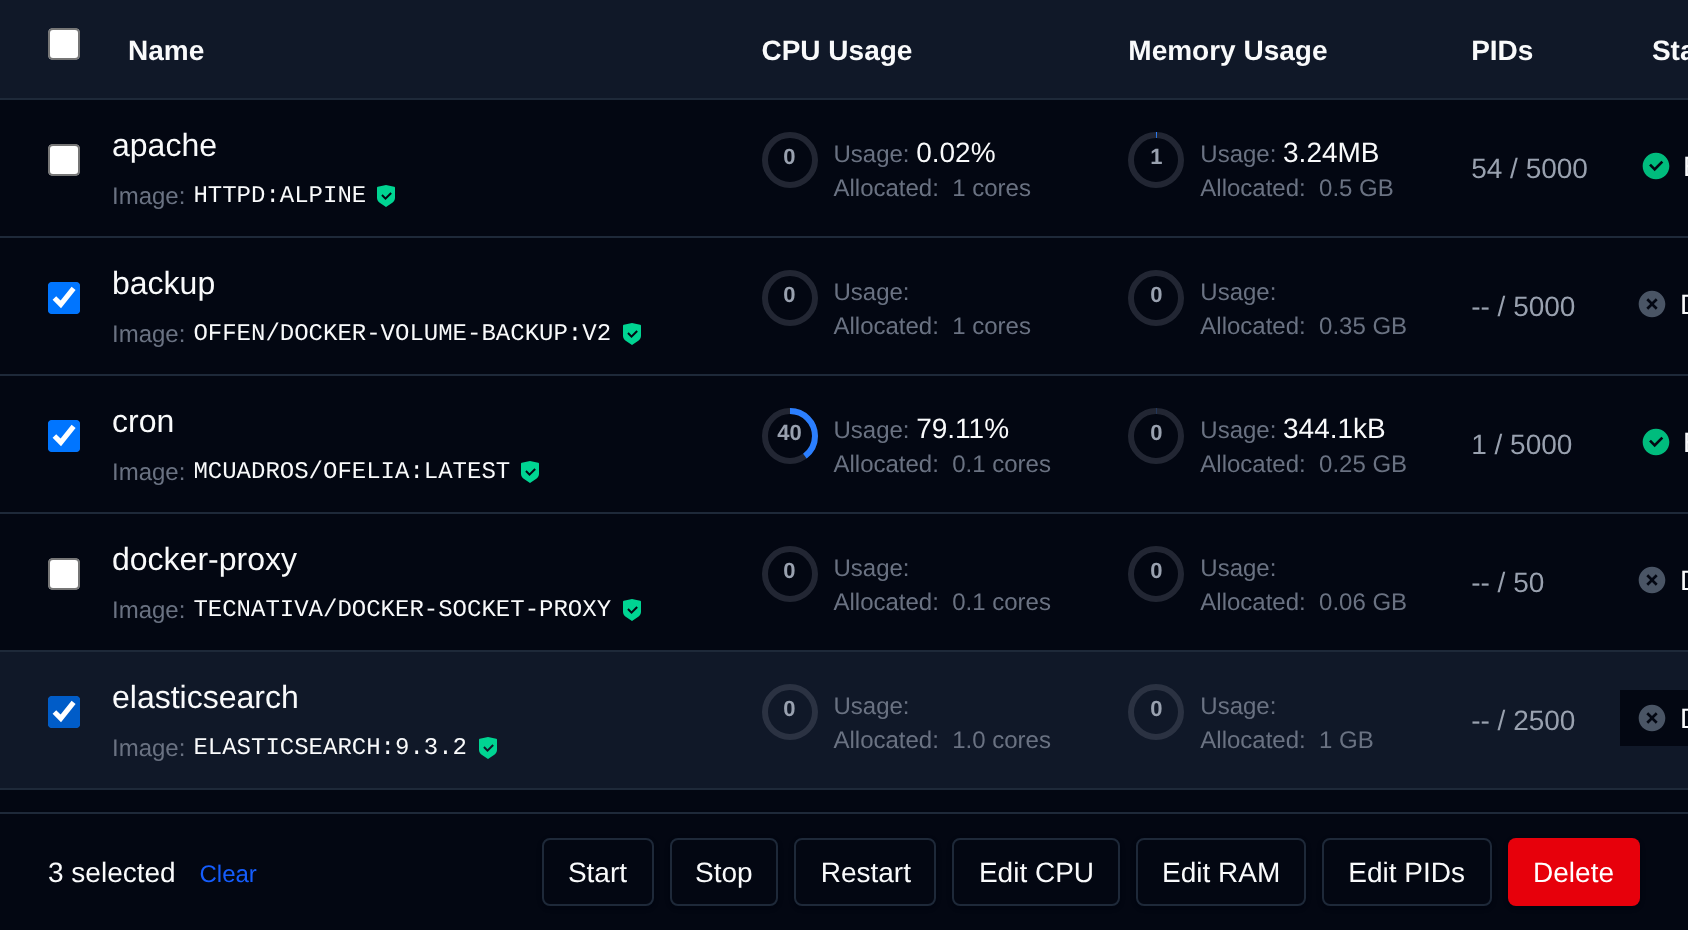
Task: Click the green running status icon for apache
Action: (x=1656, y=166)
